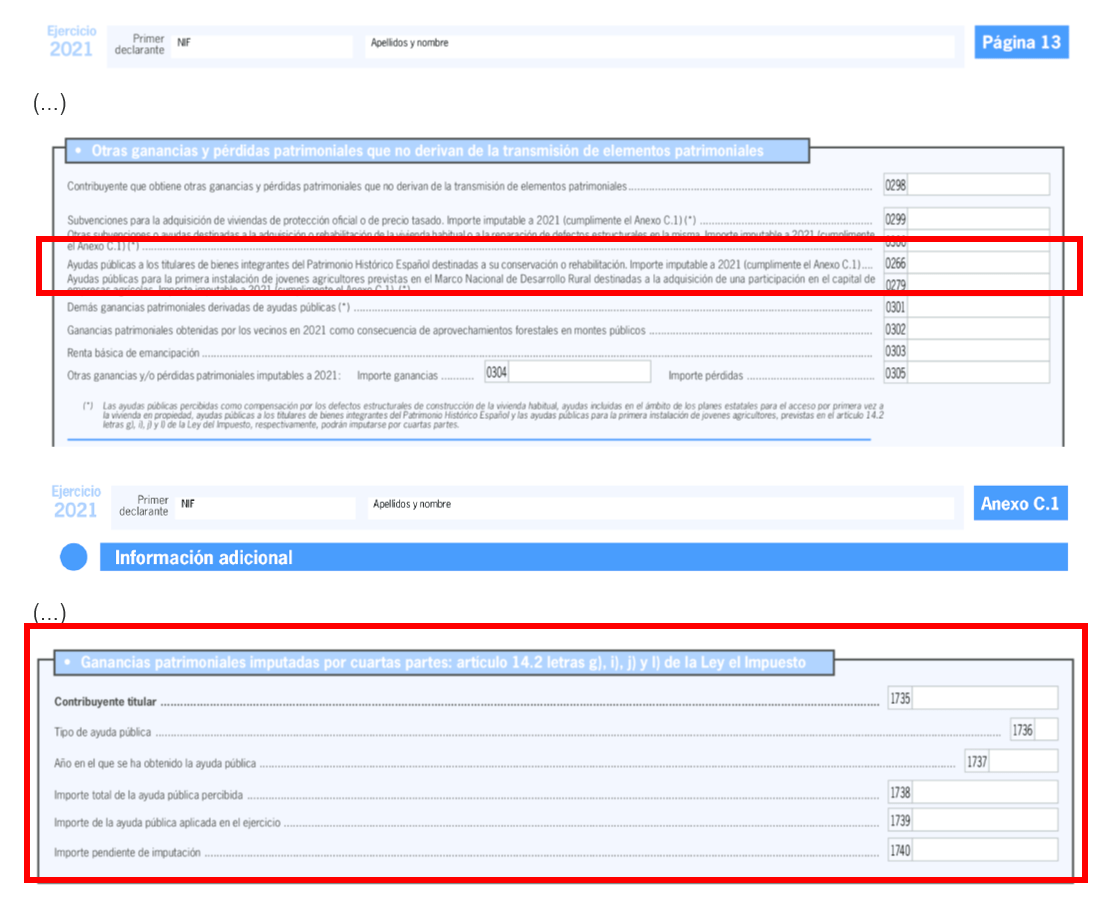Click the blue circle beside Información adicional

coord(74,557)
